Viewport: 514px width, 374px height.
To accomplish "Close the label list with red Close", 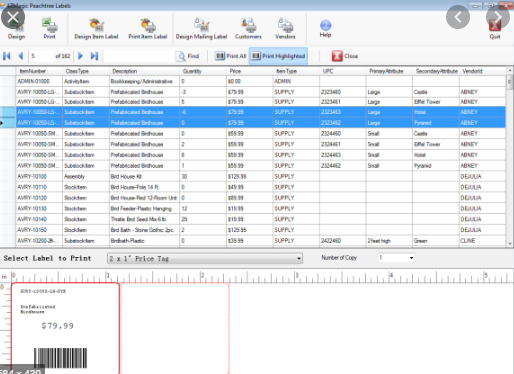I will (345, 56).
